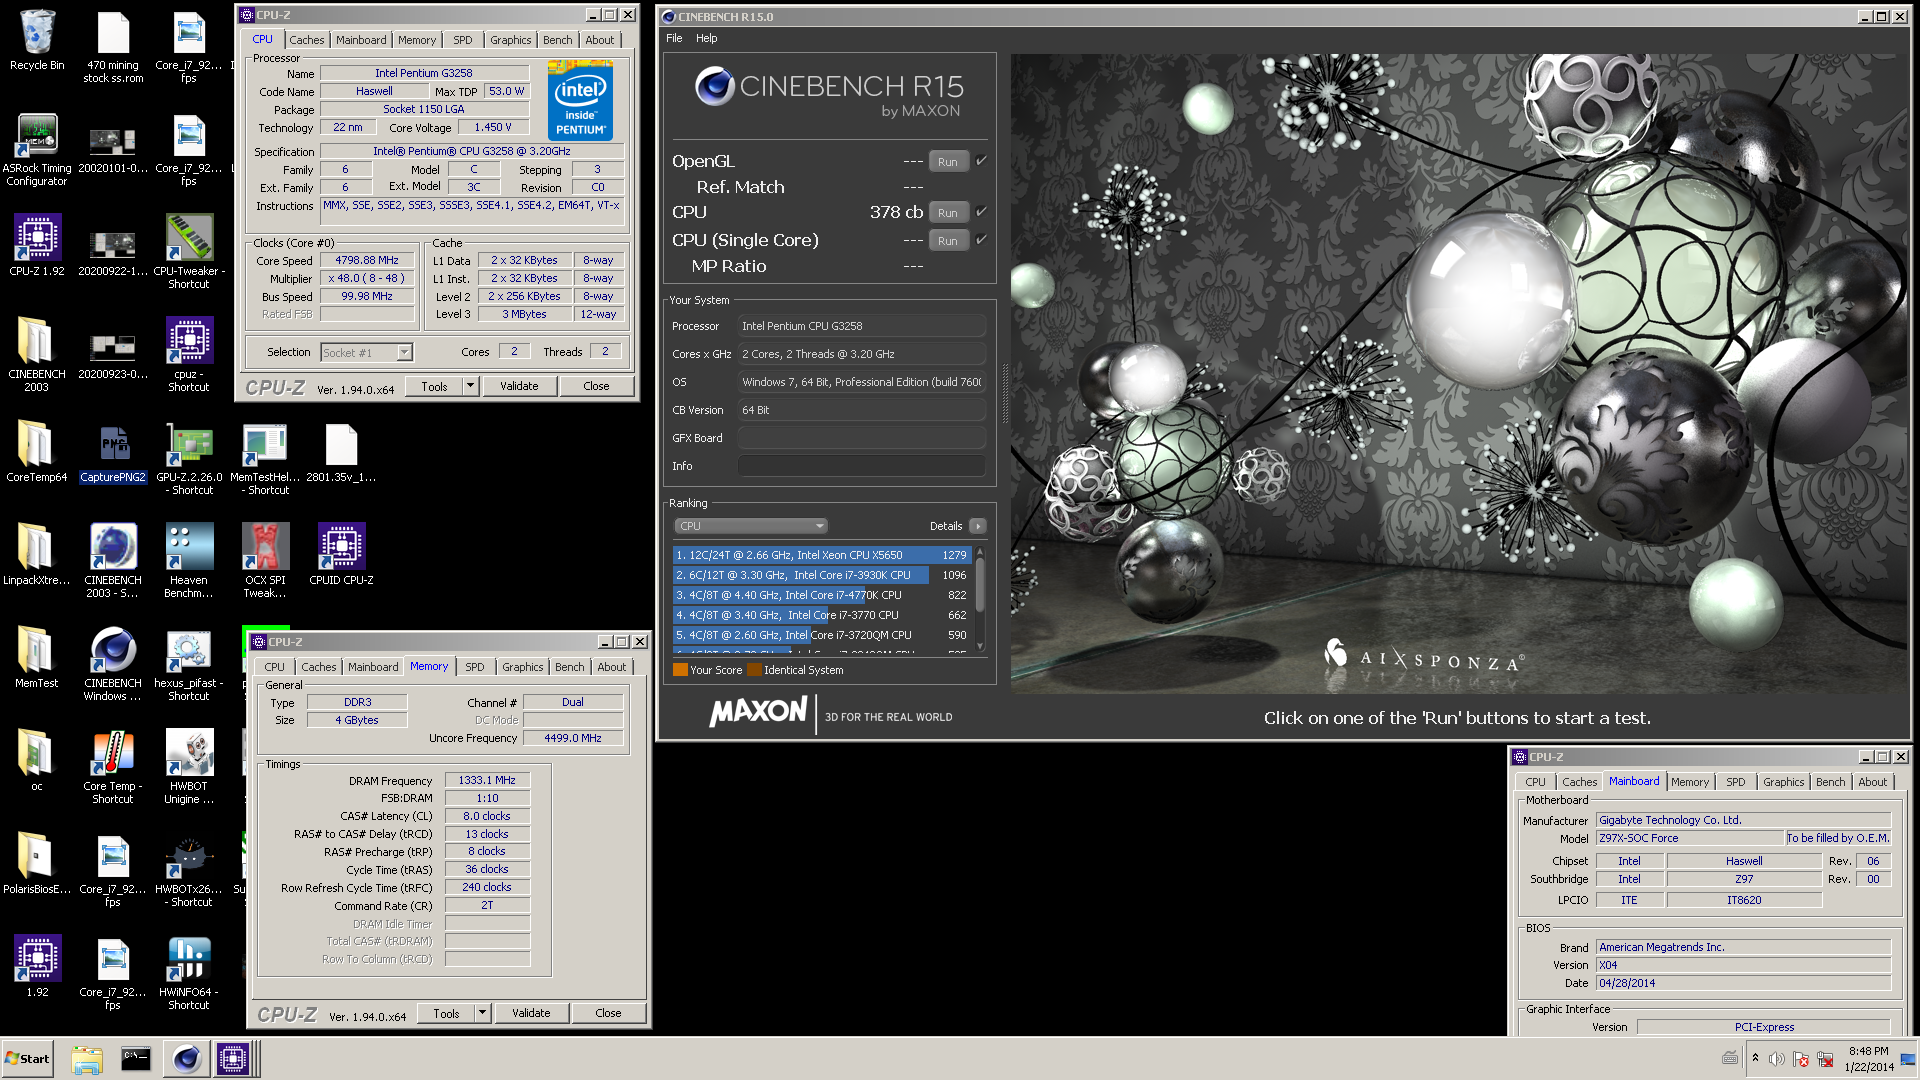The image size is (1920, 1080).
Task: Open About tab in Memory CPU-Z window
Action: [x=612, y=667]
